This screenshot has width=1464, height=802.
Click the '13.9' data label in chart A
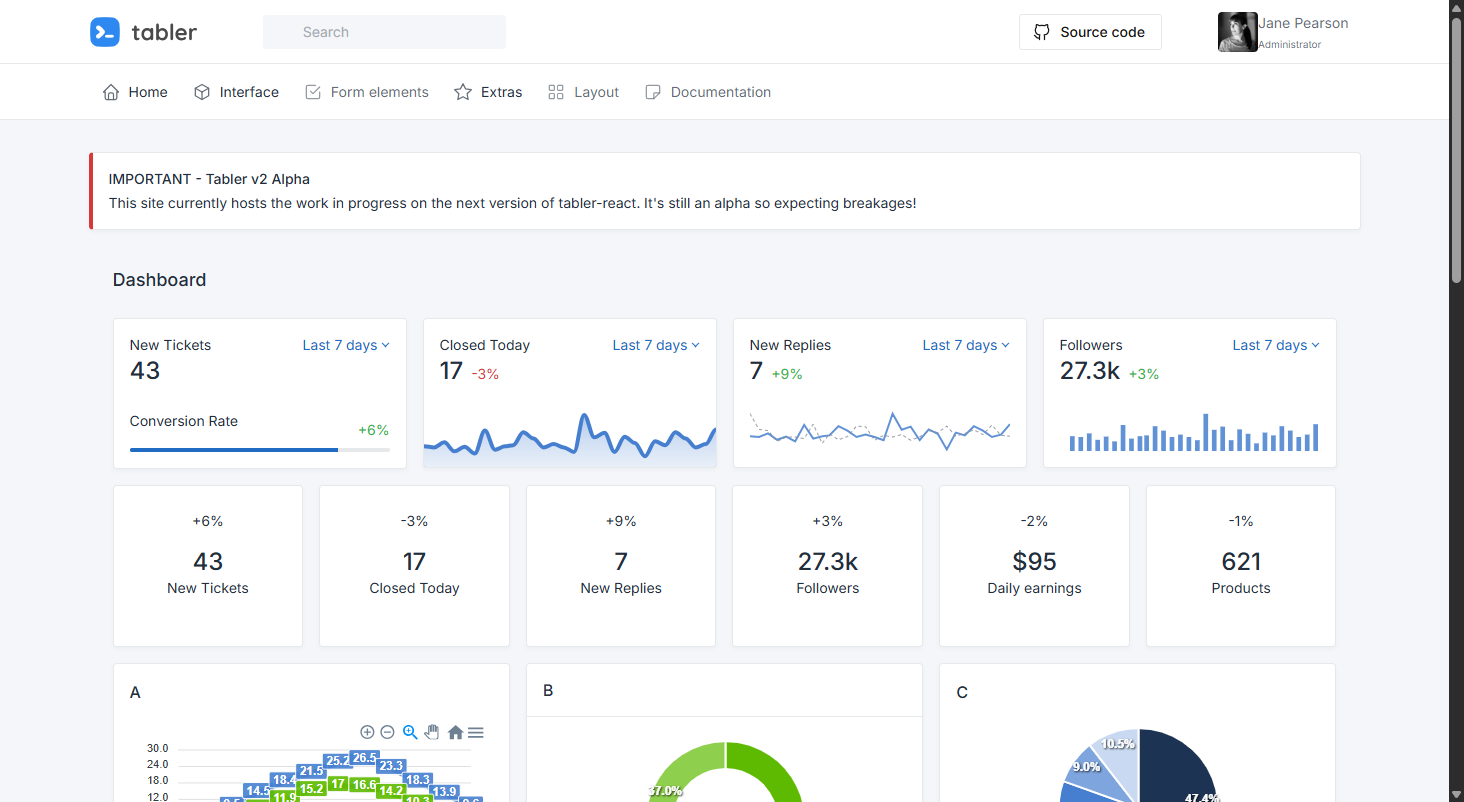[x=444, y=792]
